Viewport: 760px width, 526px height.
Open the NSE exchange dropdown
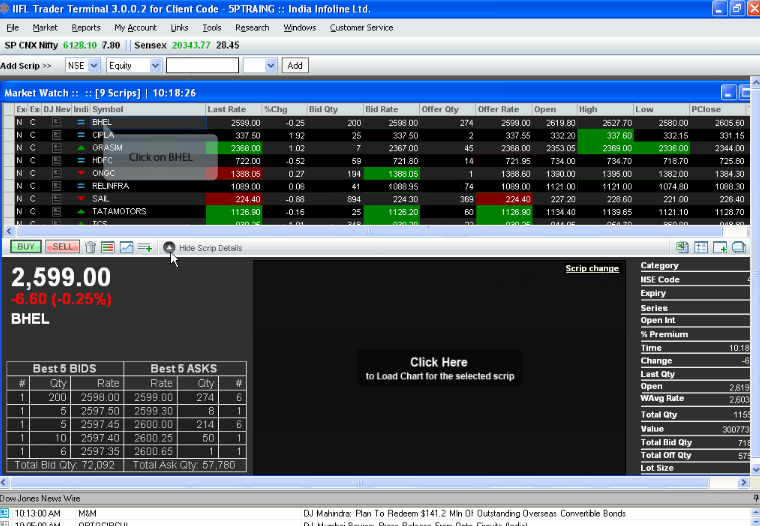click(82, 65)
